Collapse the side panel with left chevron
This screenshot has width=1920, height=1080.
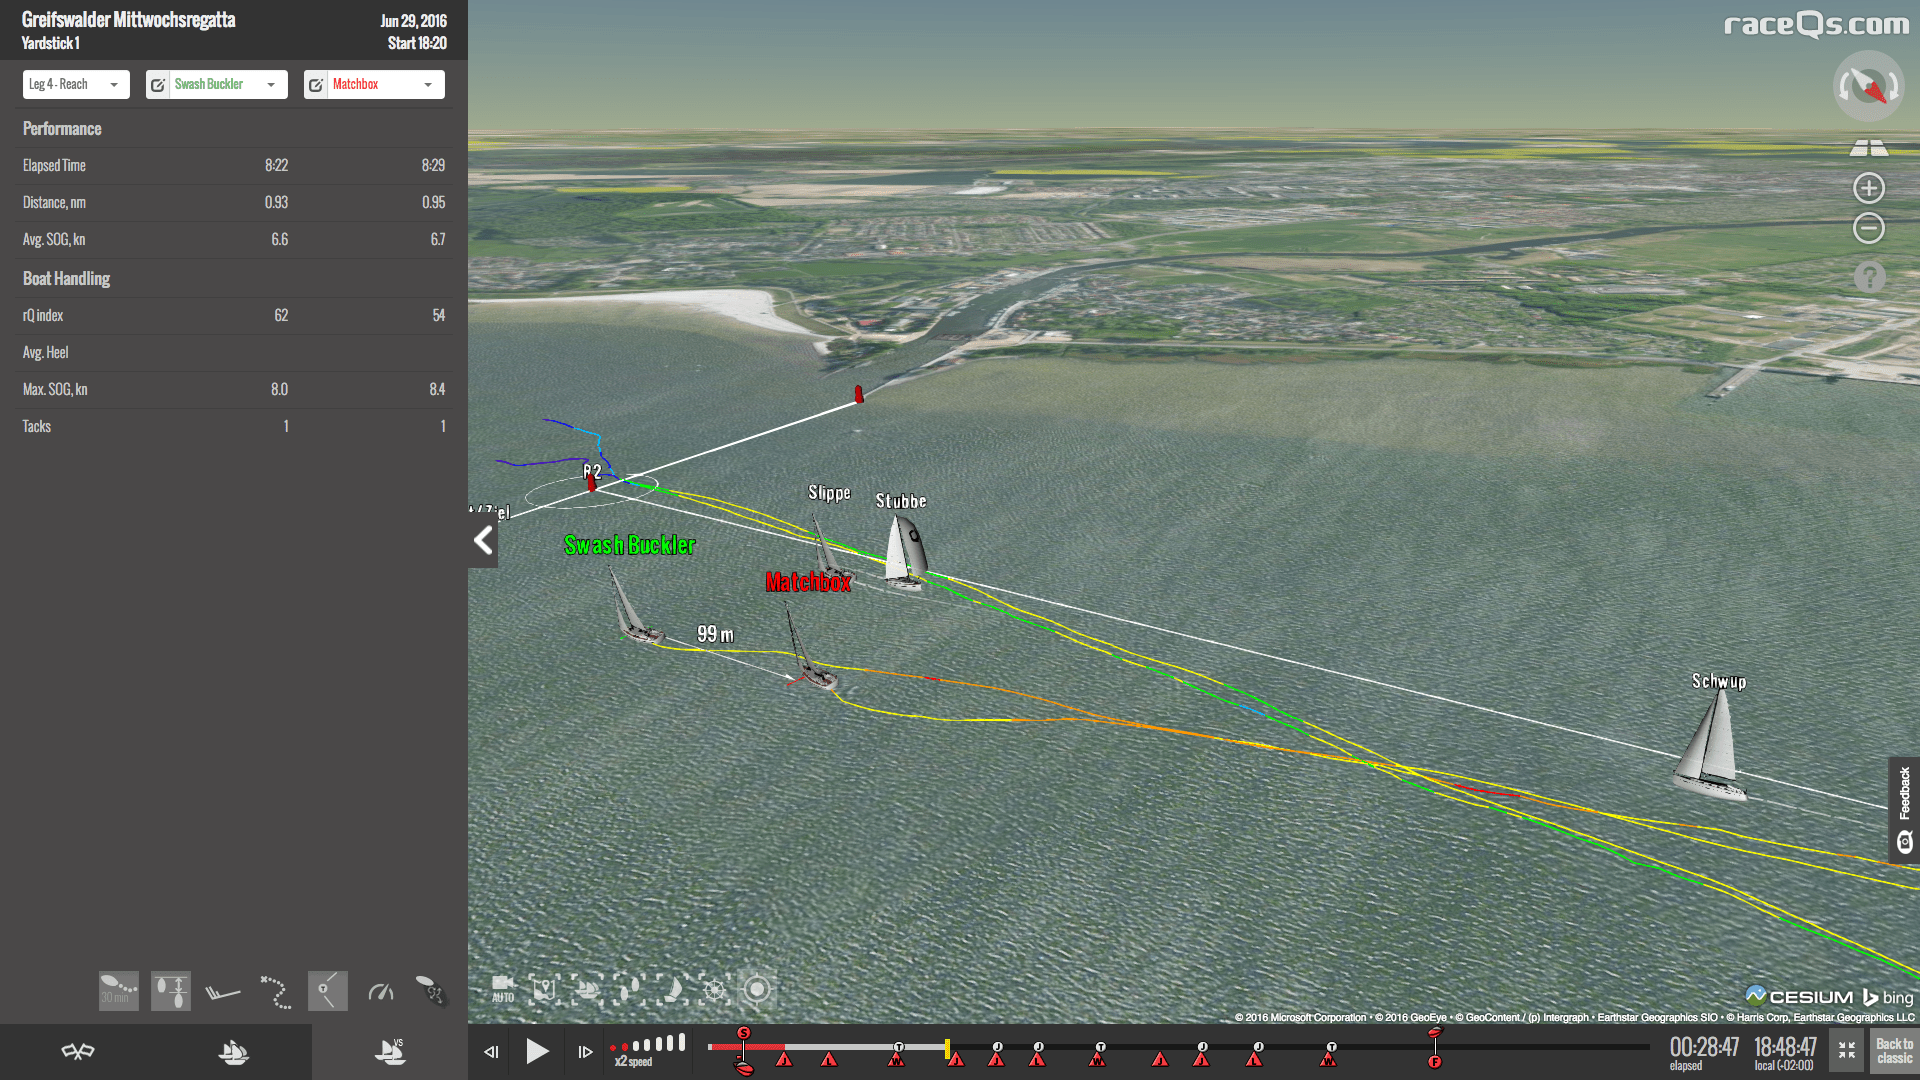(x=483, y=541)
